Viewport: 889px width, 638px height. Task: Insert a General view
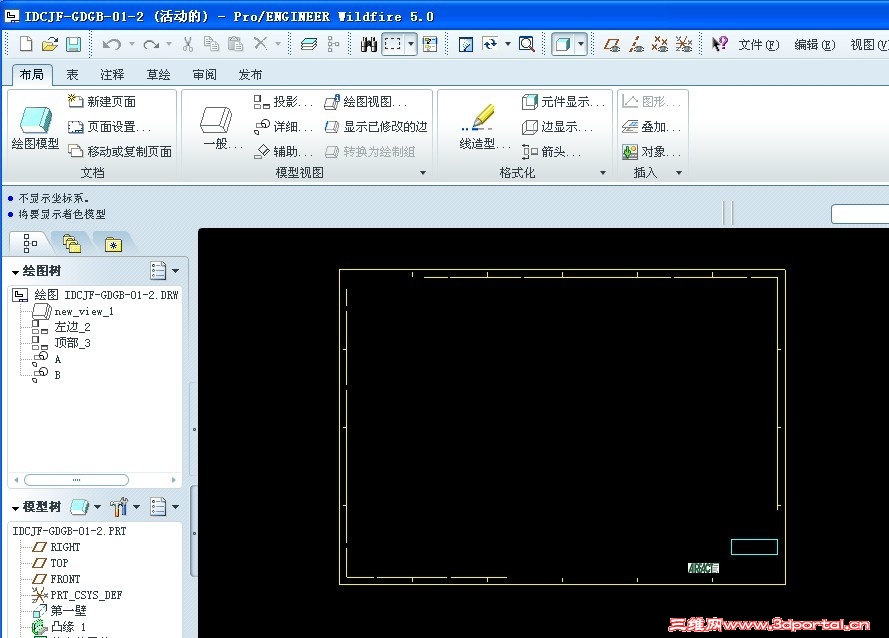[x=217, y=128]
